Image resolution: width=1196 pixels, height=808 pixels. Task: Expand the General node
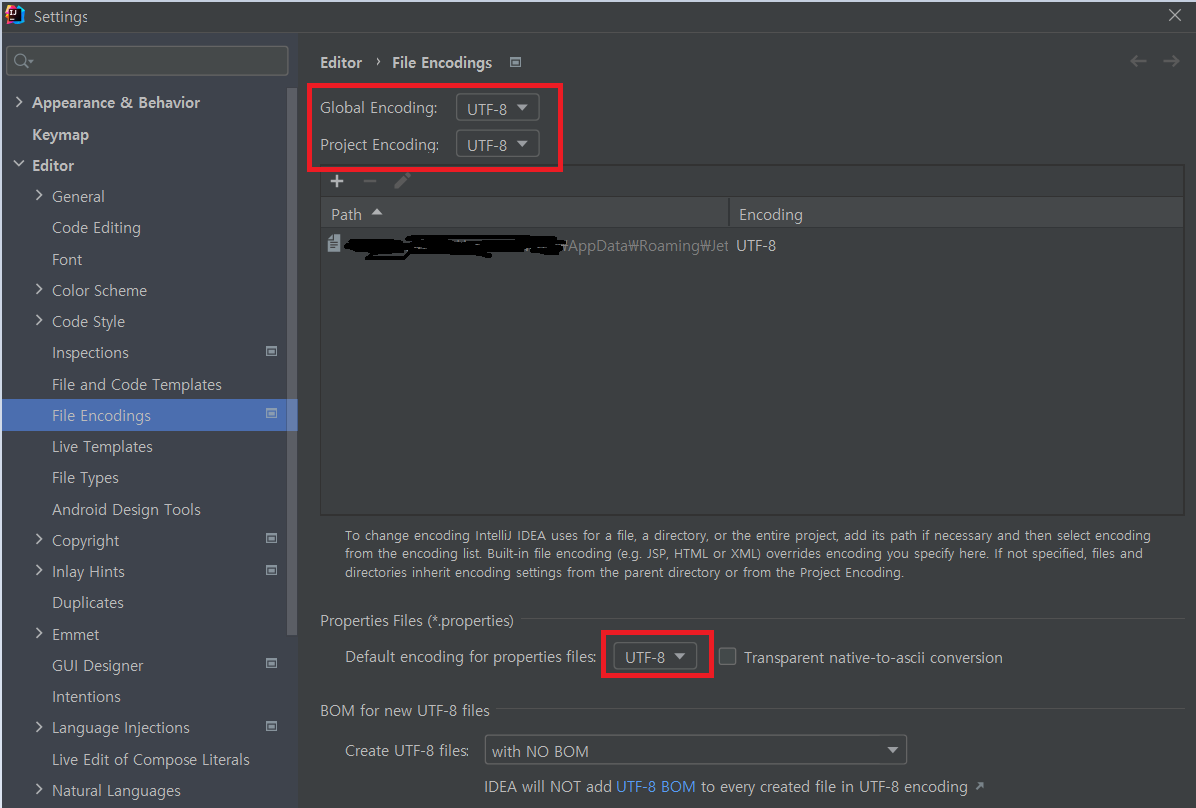click(x=39, y=195)
